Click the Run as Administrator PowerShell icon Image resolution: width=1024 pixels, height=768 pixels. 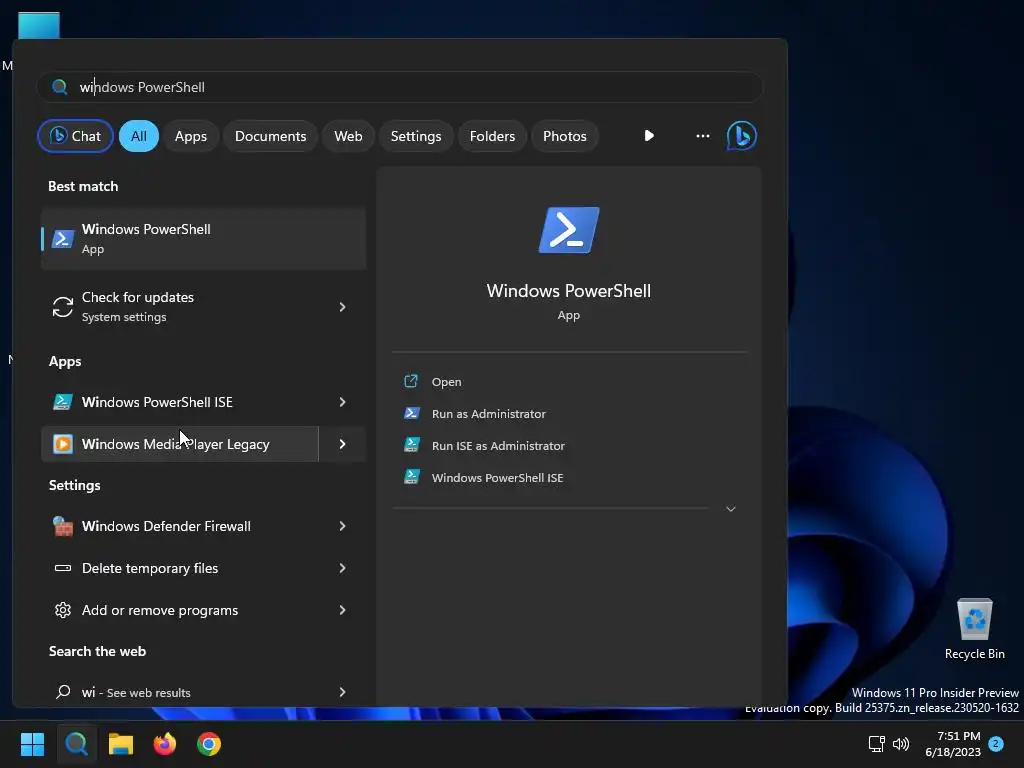coord(411,413)
